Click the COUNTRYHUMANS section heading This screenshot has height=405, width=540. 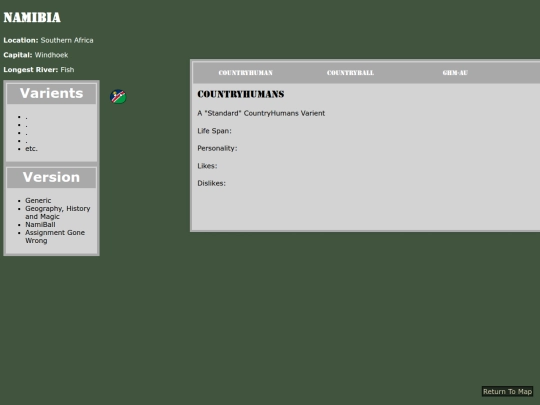(241, 94)
